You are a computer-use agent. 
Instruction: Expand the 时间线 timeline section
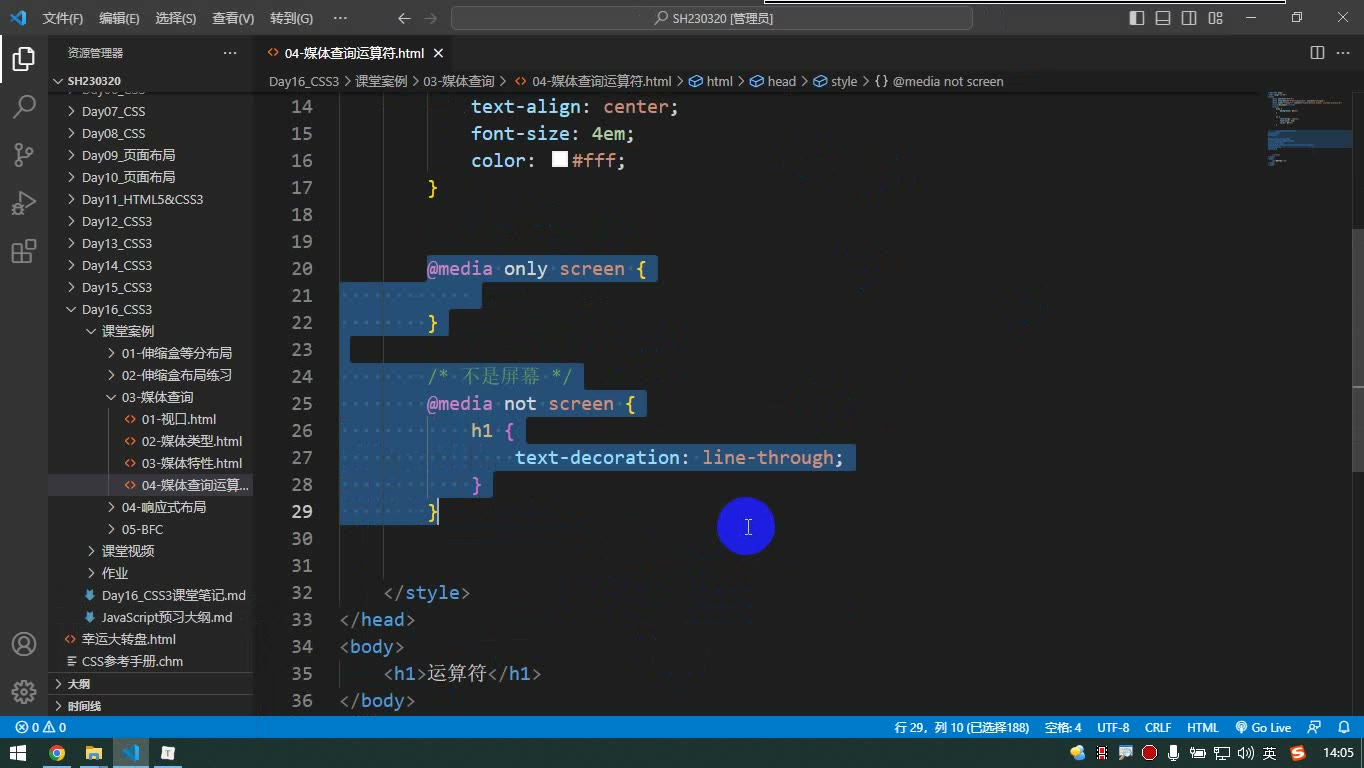coord(150,706)
